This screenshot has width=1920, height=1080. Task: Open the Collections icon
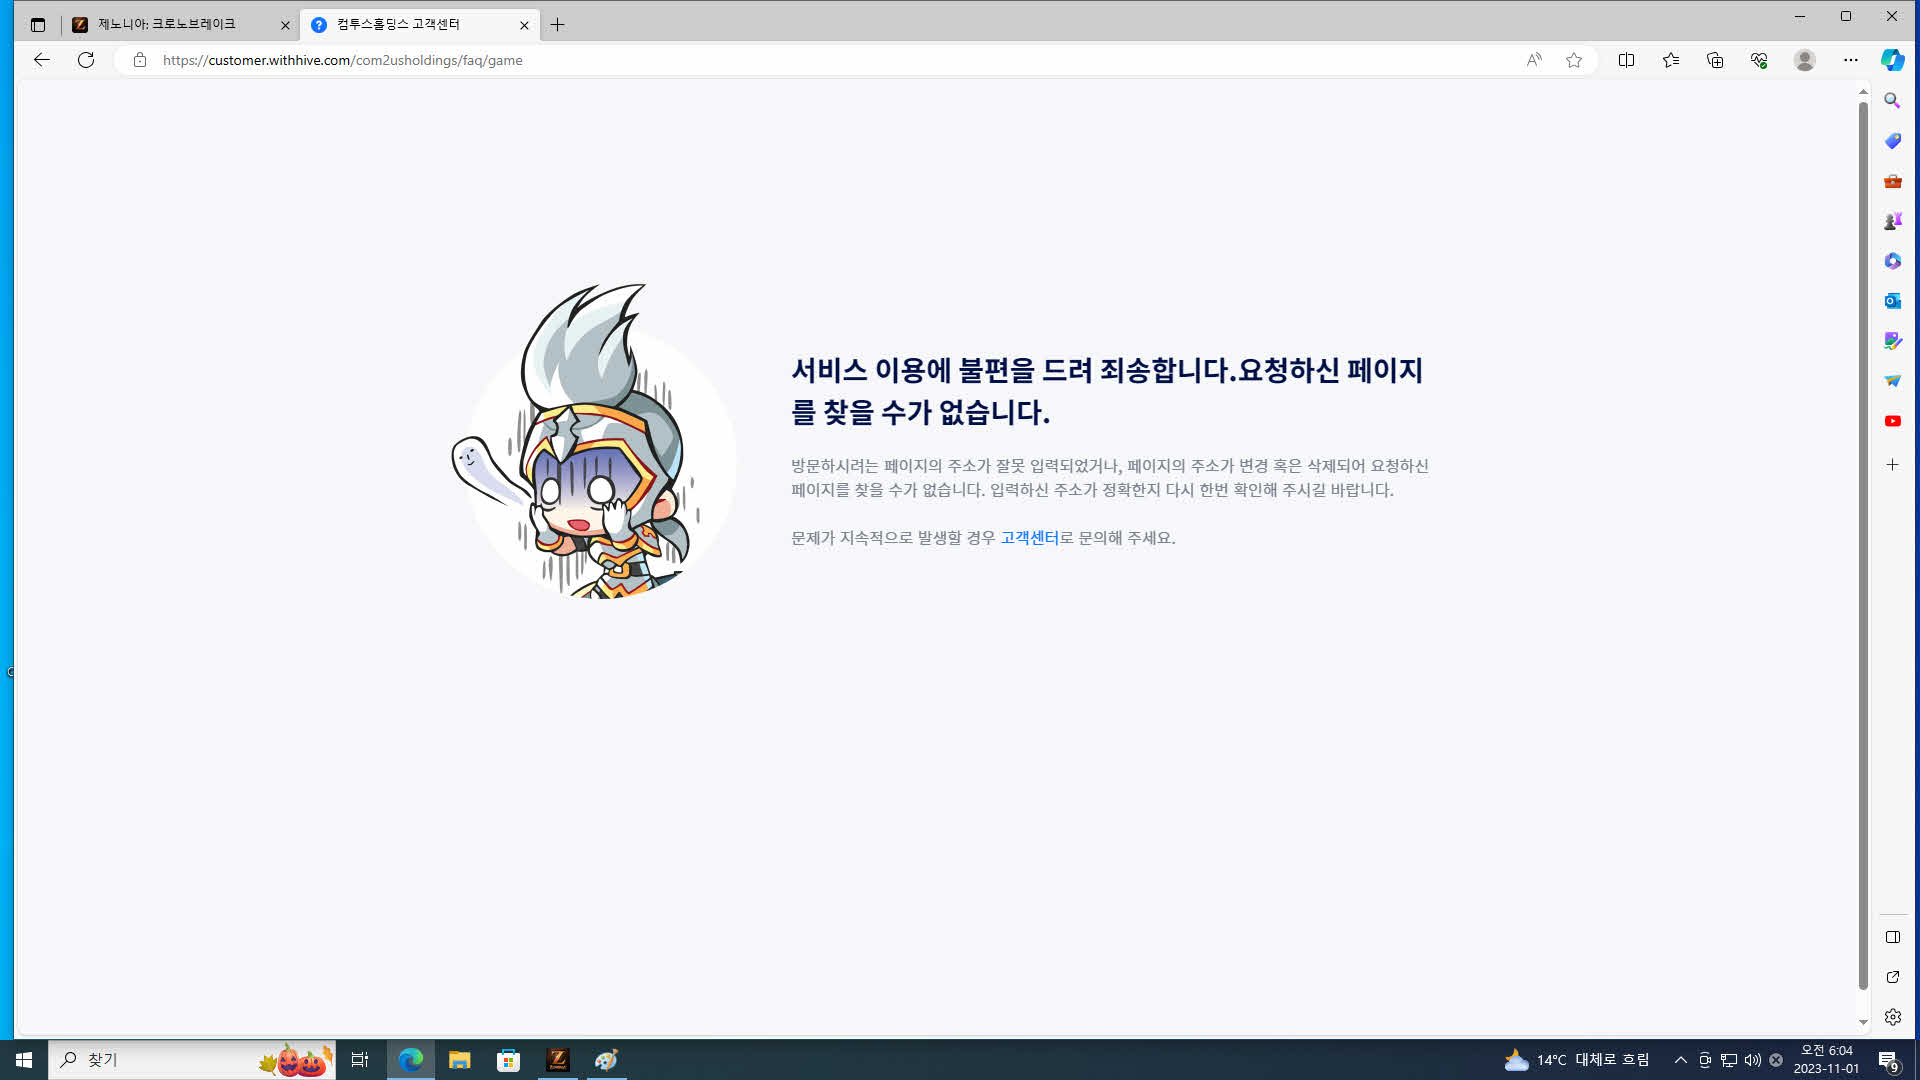(x=1715, y=60)
